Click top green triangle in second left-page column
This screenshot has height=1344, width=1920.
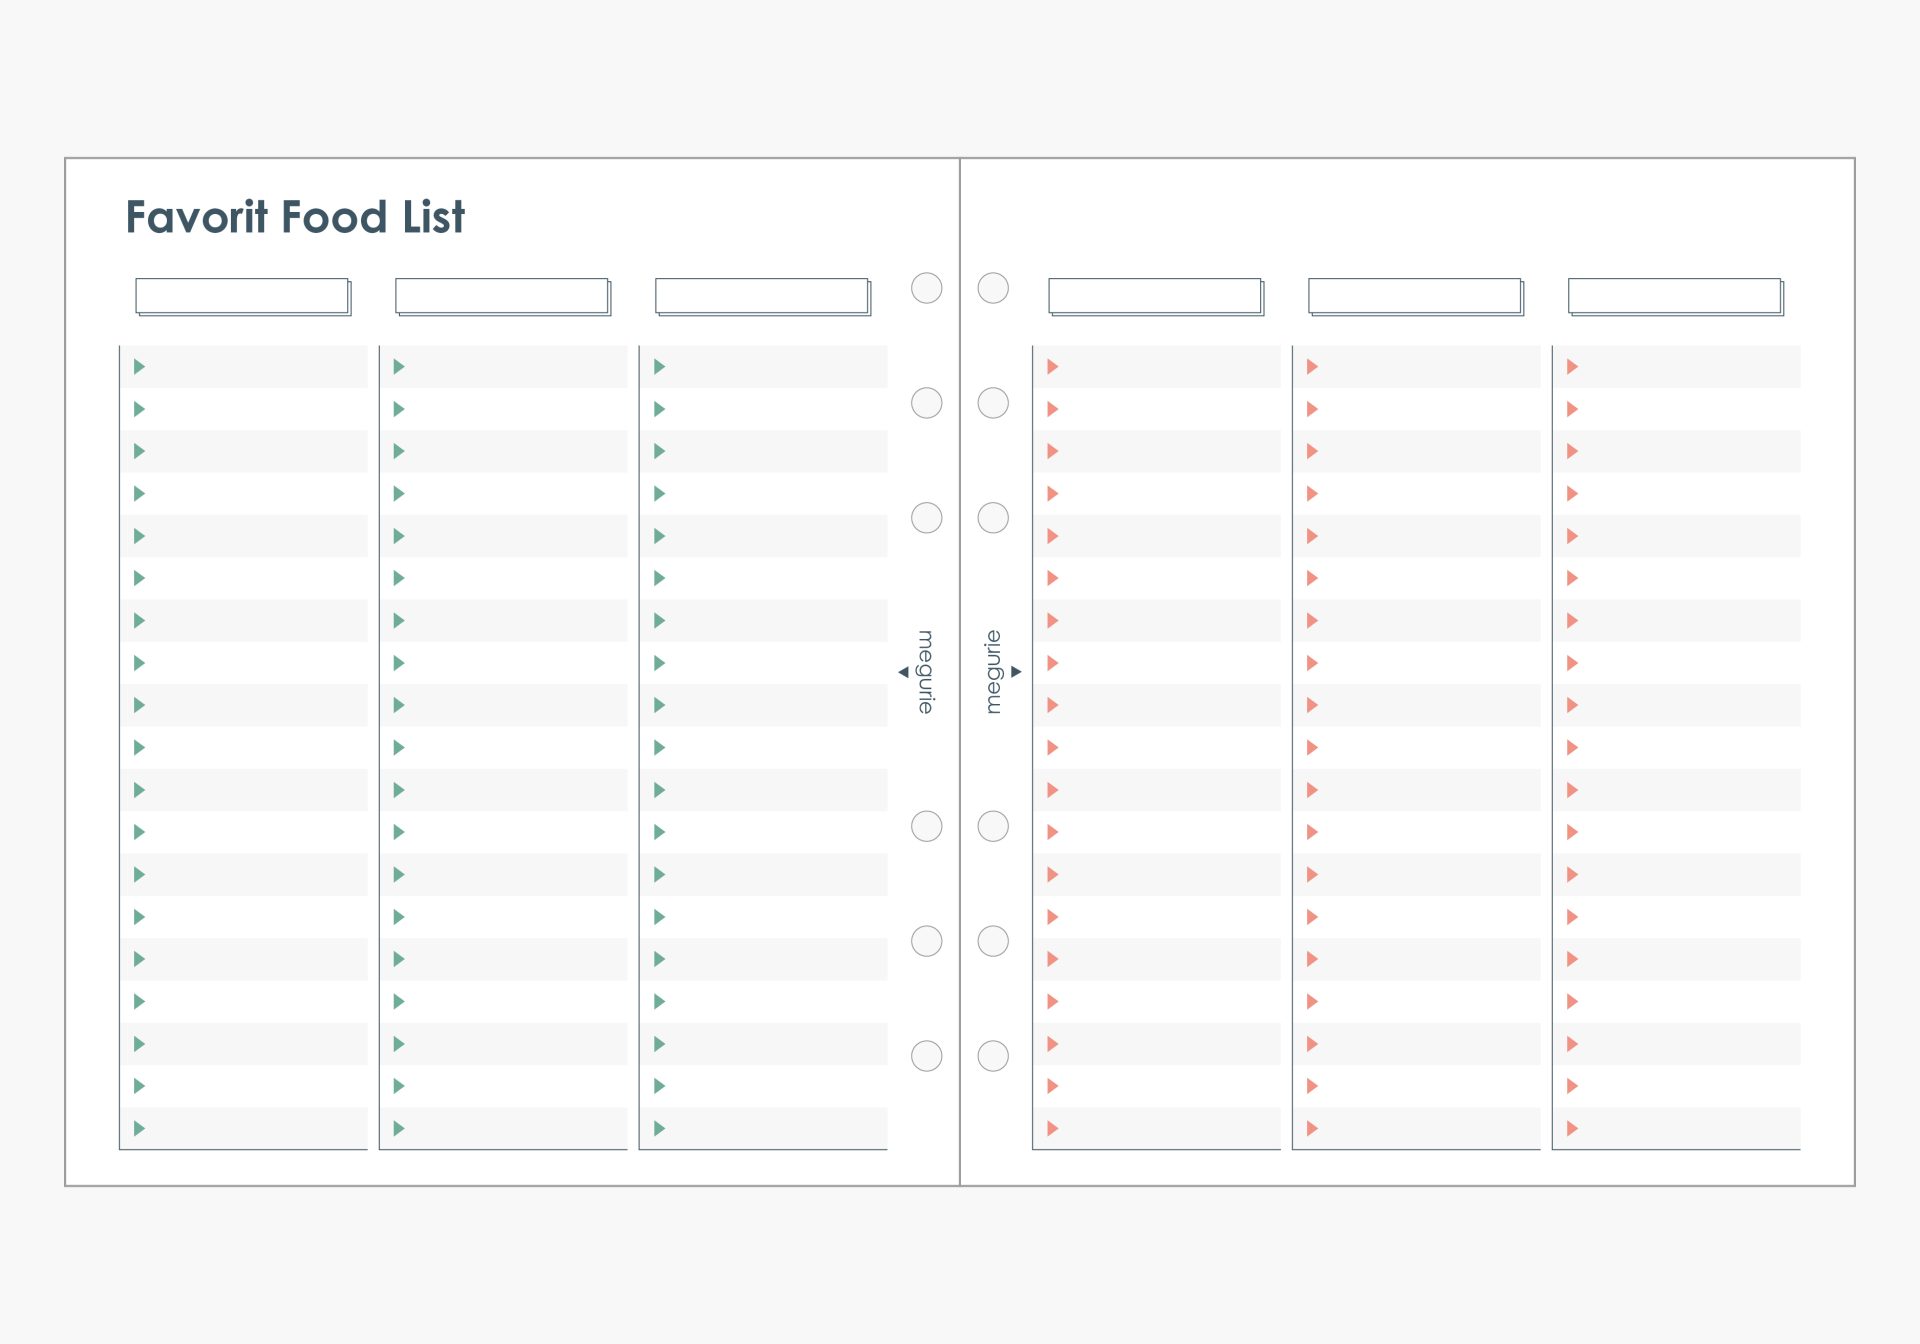(x=398, y=367)
